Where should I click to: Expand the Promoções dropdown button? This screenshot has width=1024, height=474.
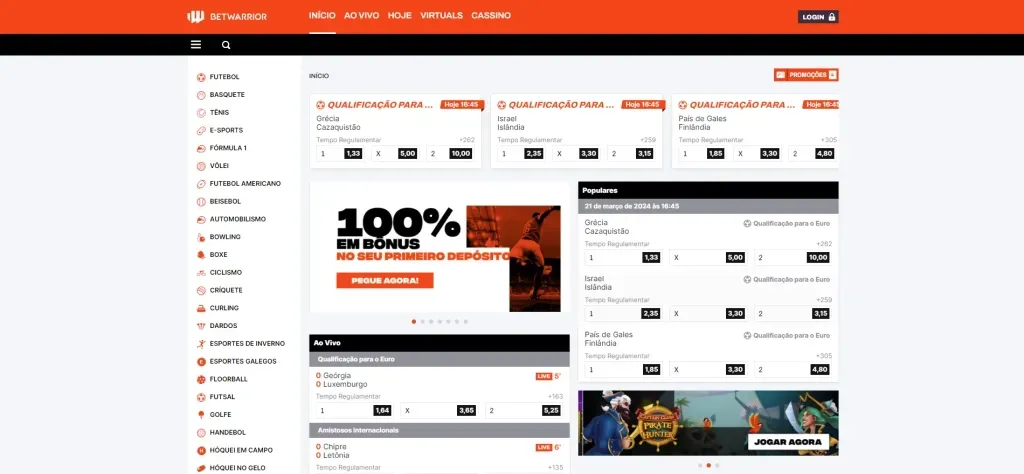(806, 75)
